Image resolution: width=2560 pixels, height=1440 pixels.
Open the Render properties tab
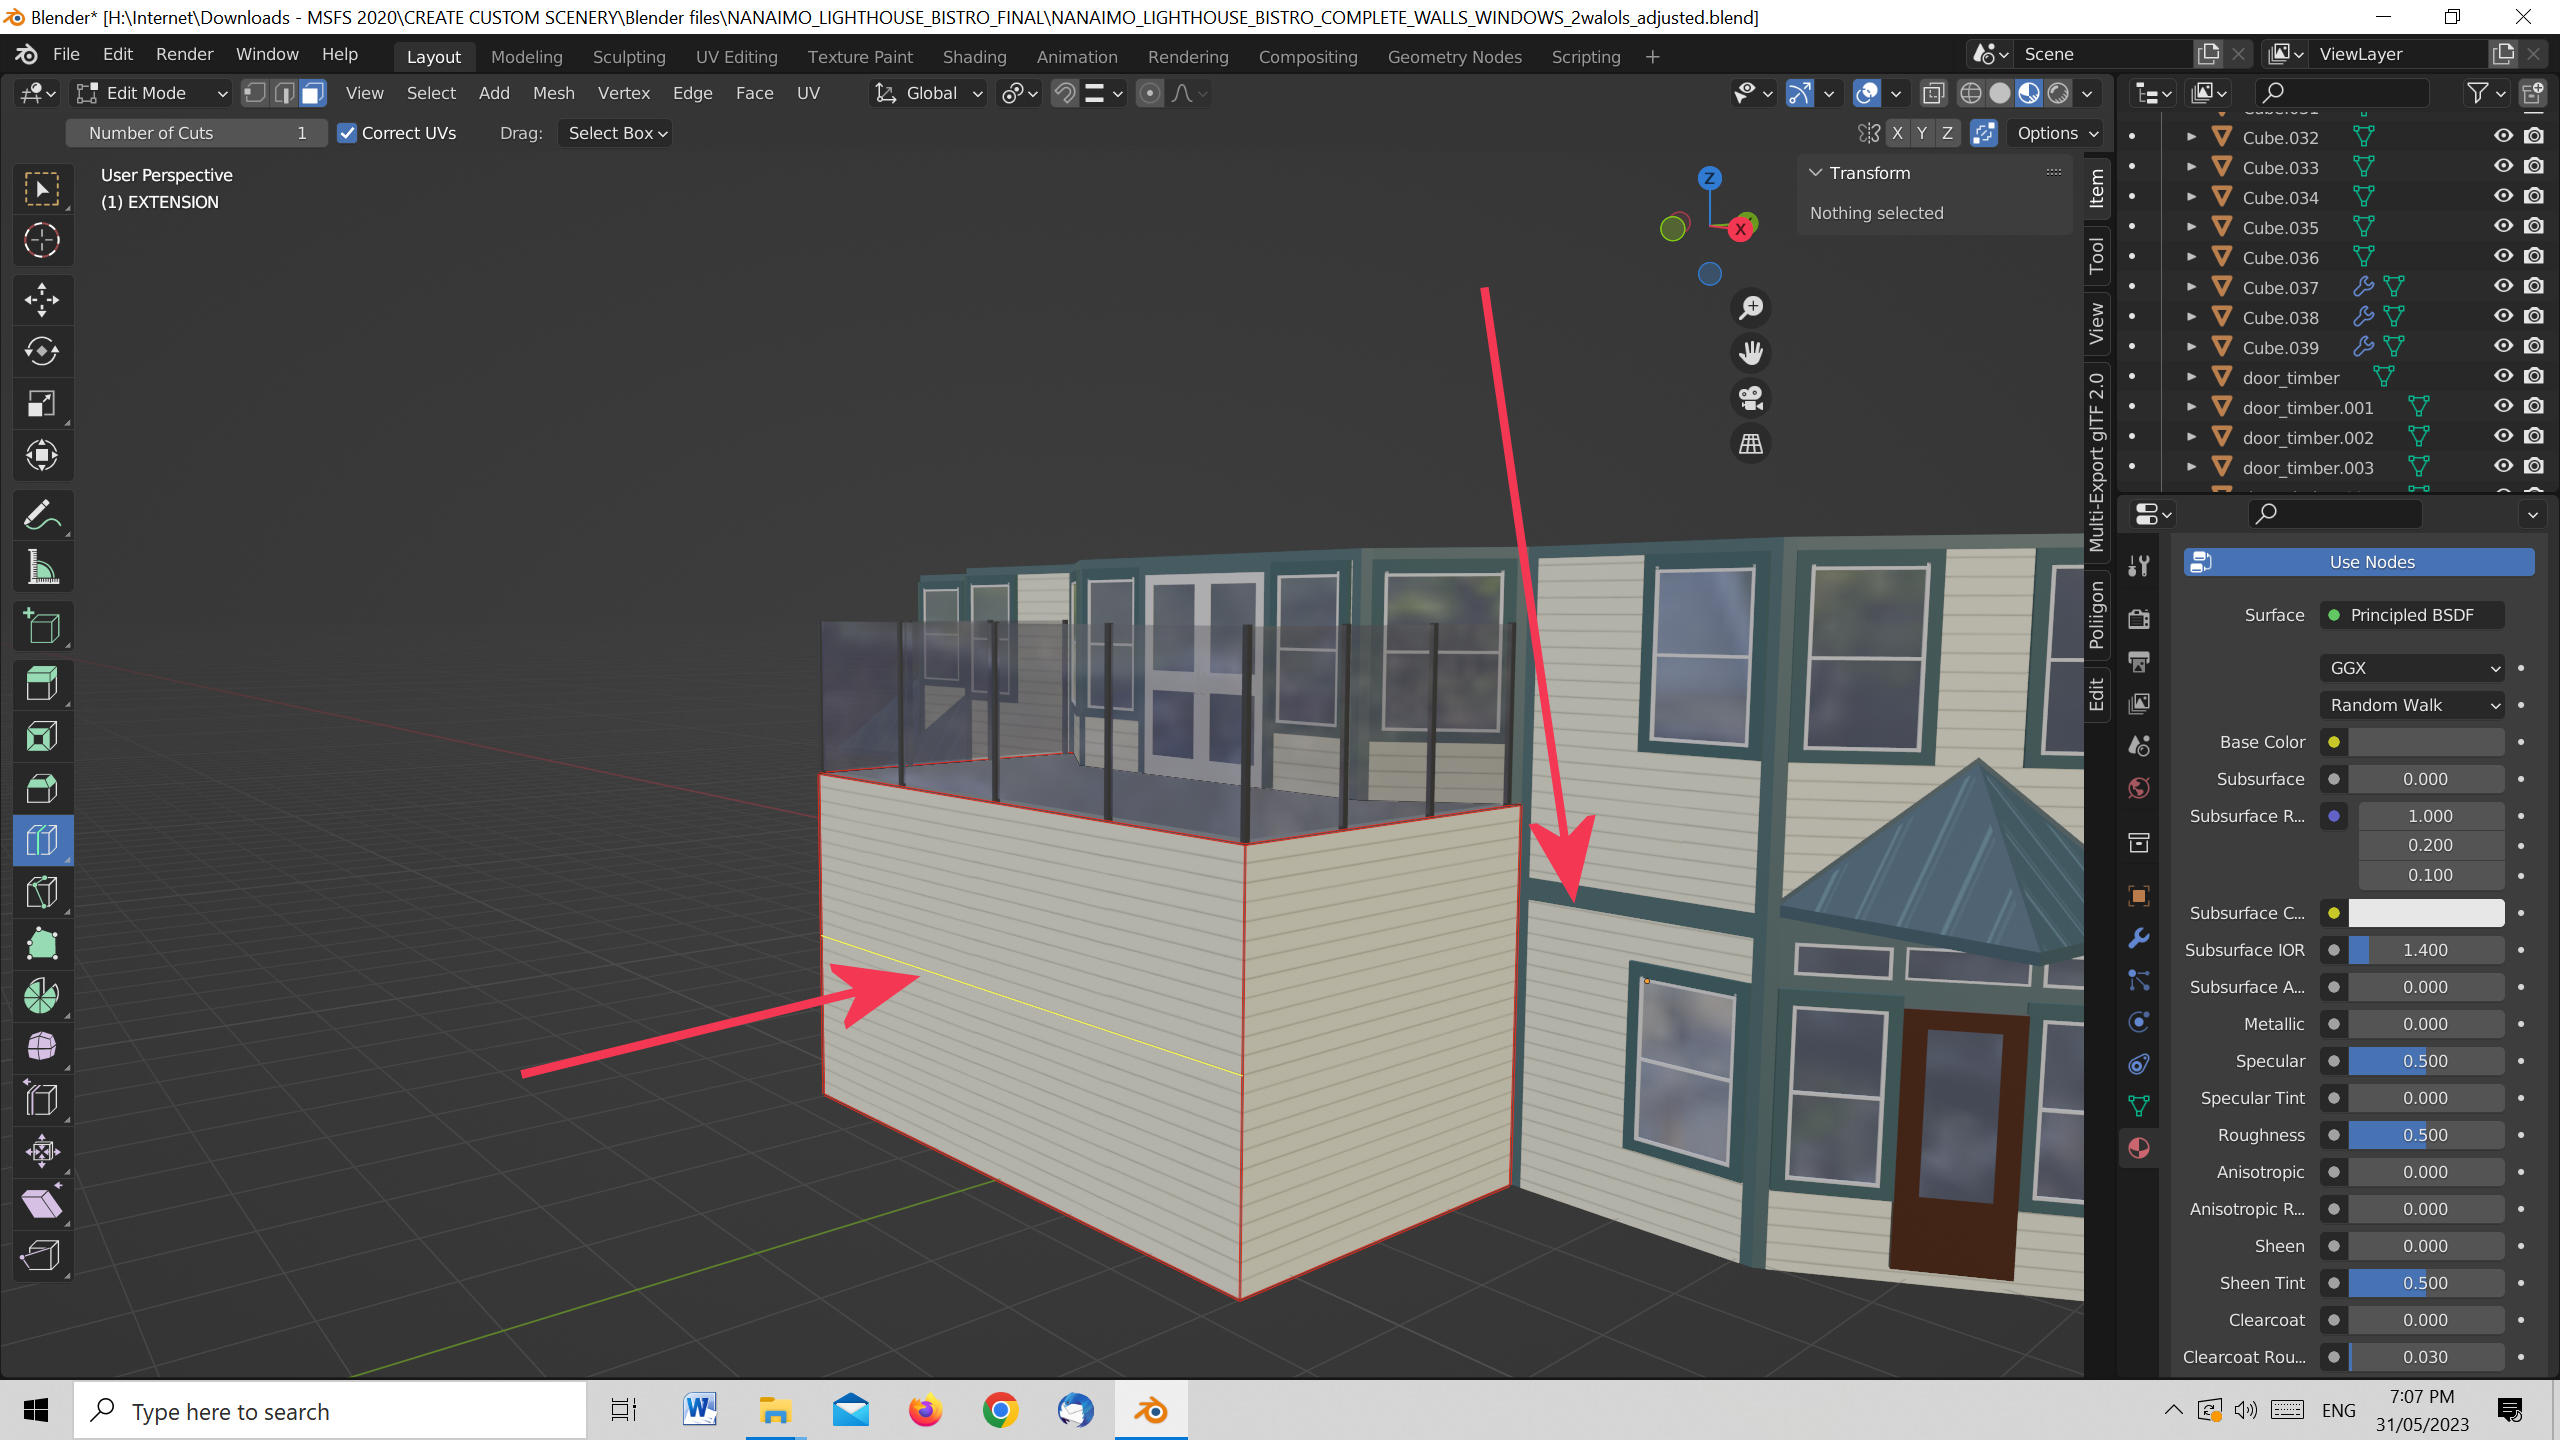point(2139,619)
